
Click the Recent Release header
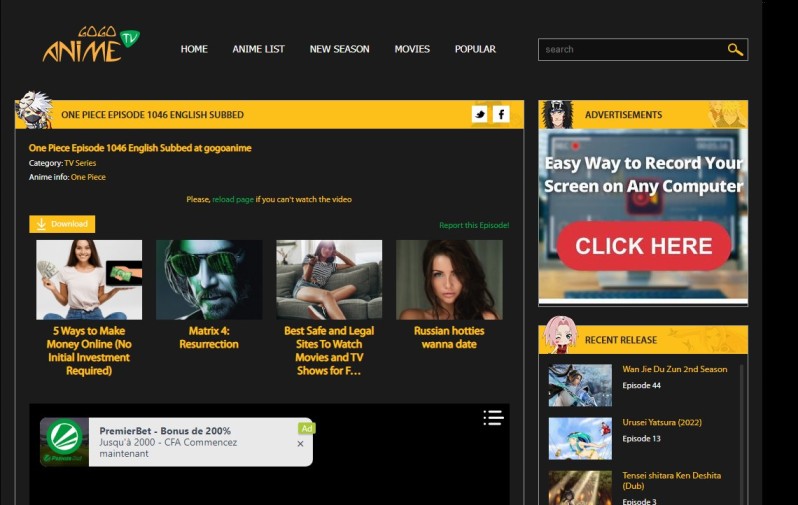click(643, 340)
